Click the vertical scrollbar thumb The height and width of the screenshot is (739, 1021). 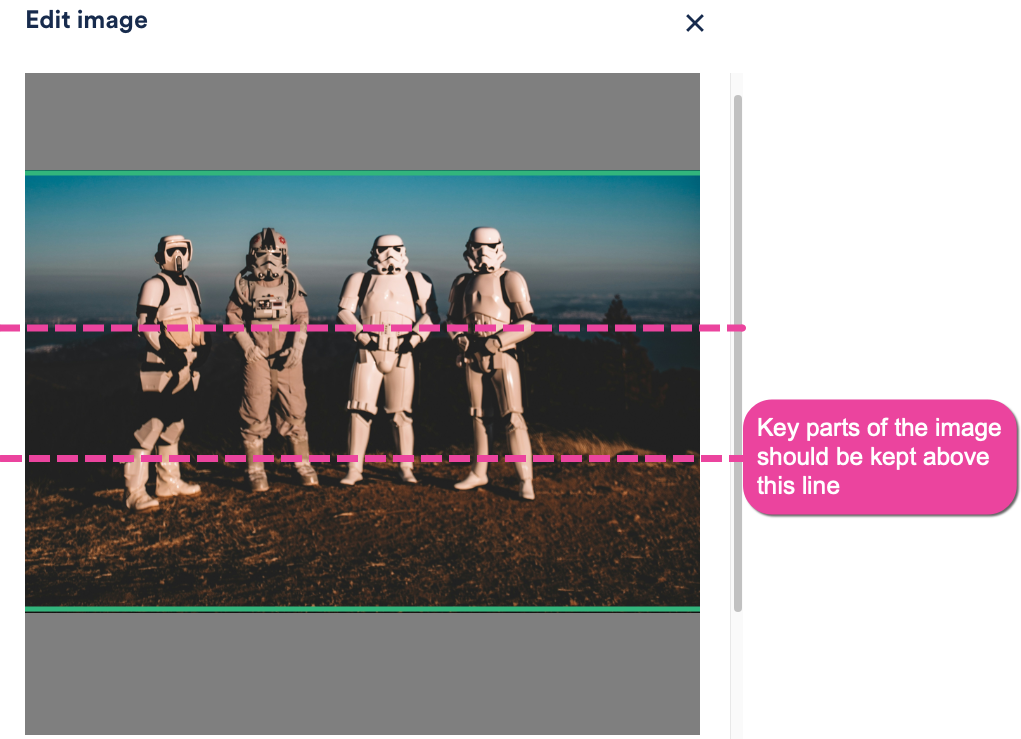[x=738, y=354]
